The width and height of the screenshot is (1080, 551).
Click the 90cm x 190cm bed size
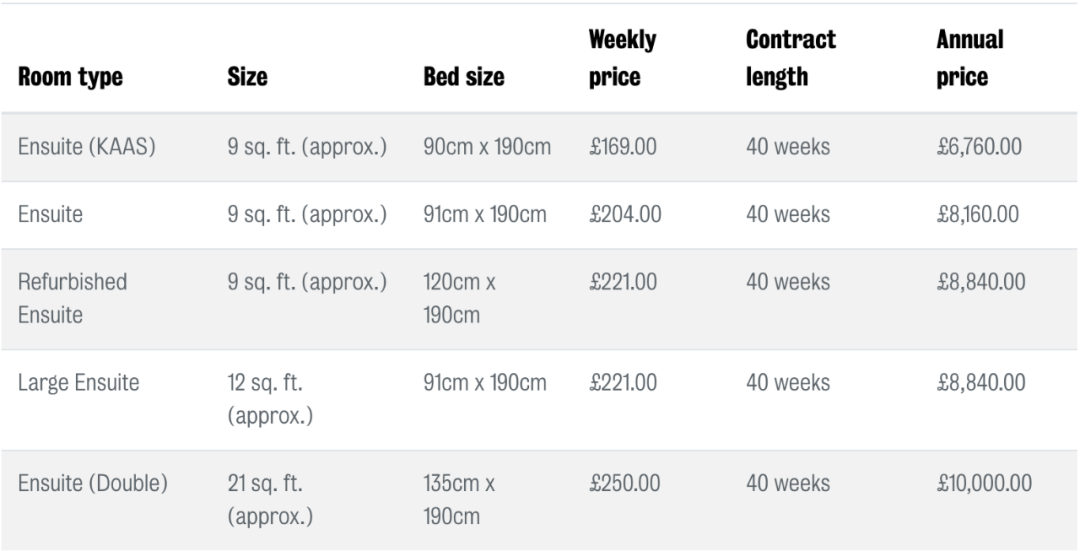click(487, 147)
